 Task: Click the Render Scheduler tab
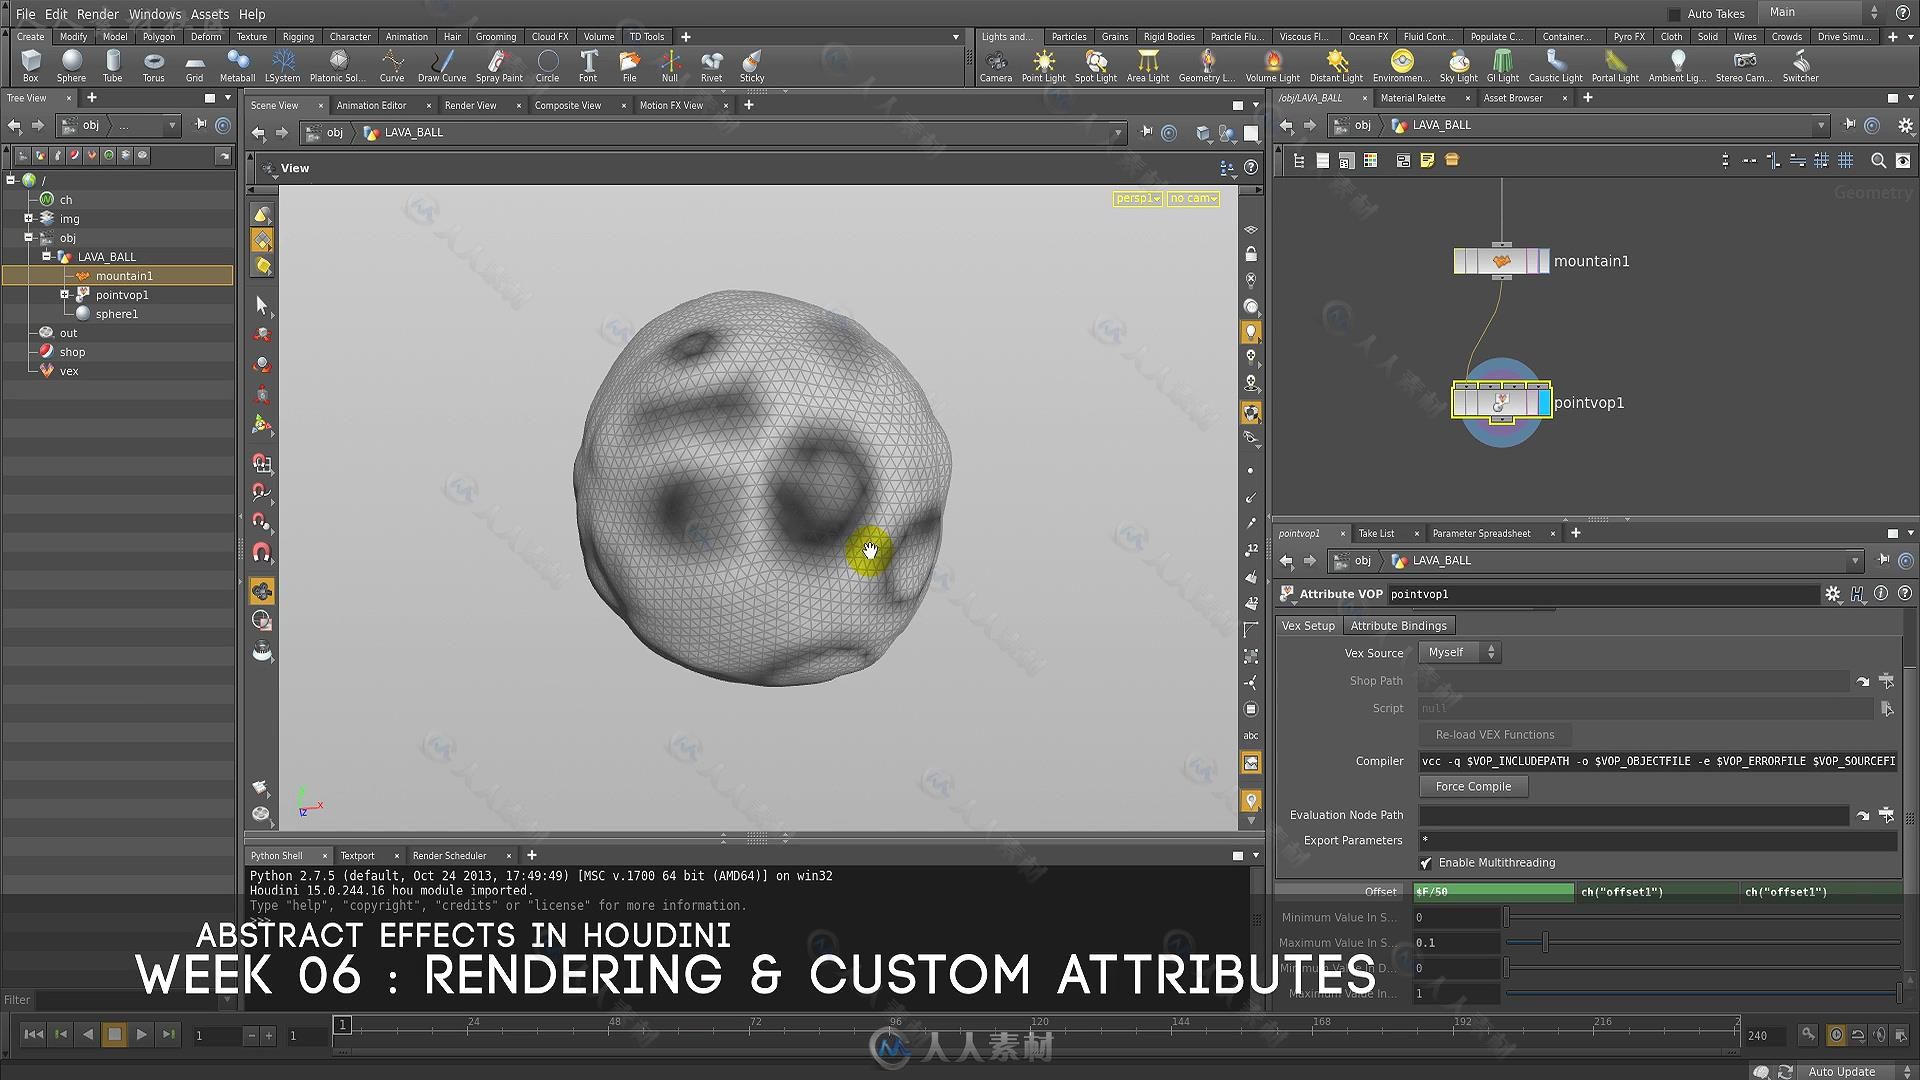tap(451, 855)
